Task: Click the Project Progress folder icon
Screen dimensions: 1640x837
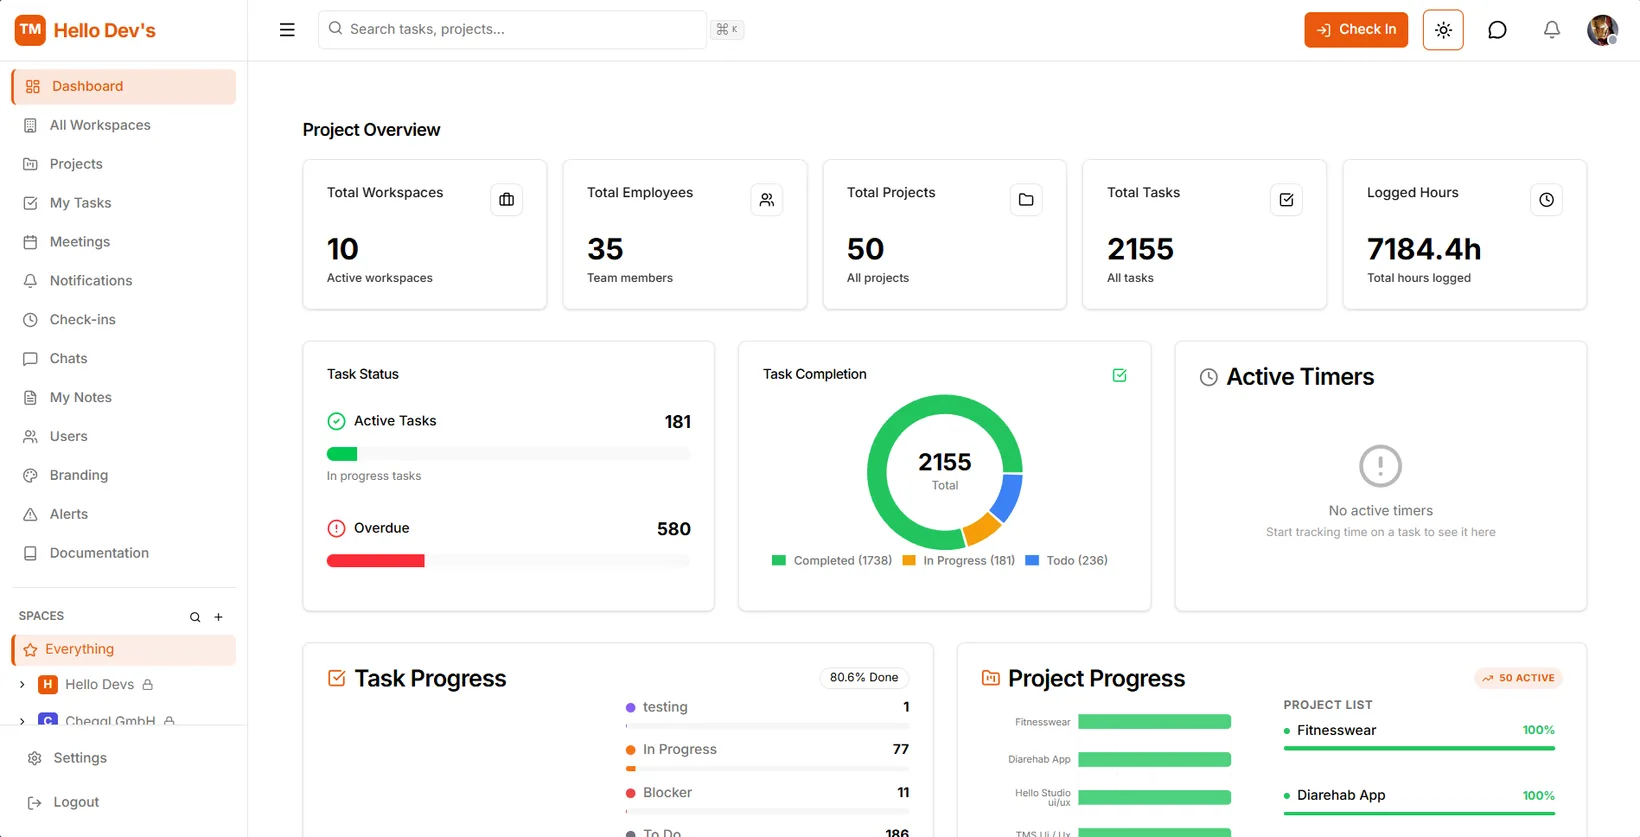Action: point(991,678)
